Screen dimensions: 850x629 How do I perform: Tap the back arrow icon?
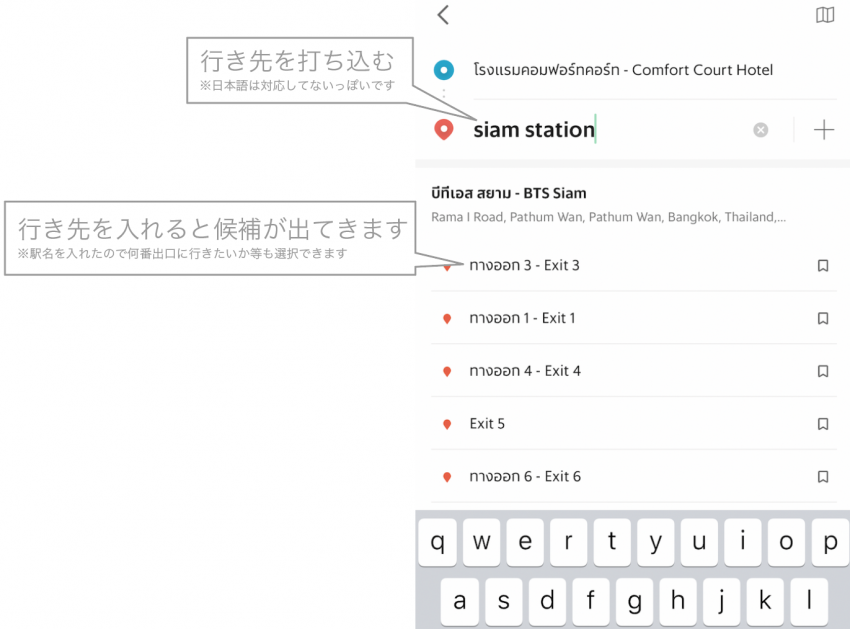click(444, 15)
